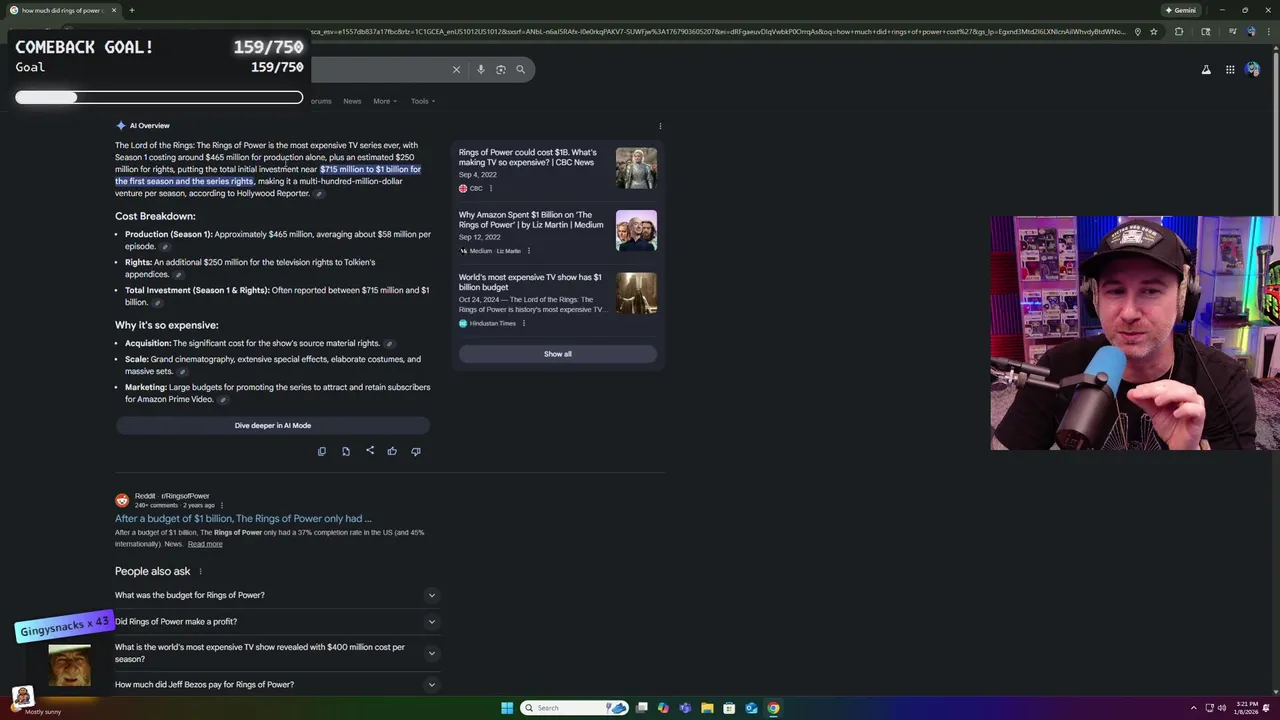Screen dimensions: 1280x720
Task: Open the Windows Start menu
Action: (x=507, y=708)
